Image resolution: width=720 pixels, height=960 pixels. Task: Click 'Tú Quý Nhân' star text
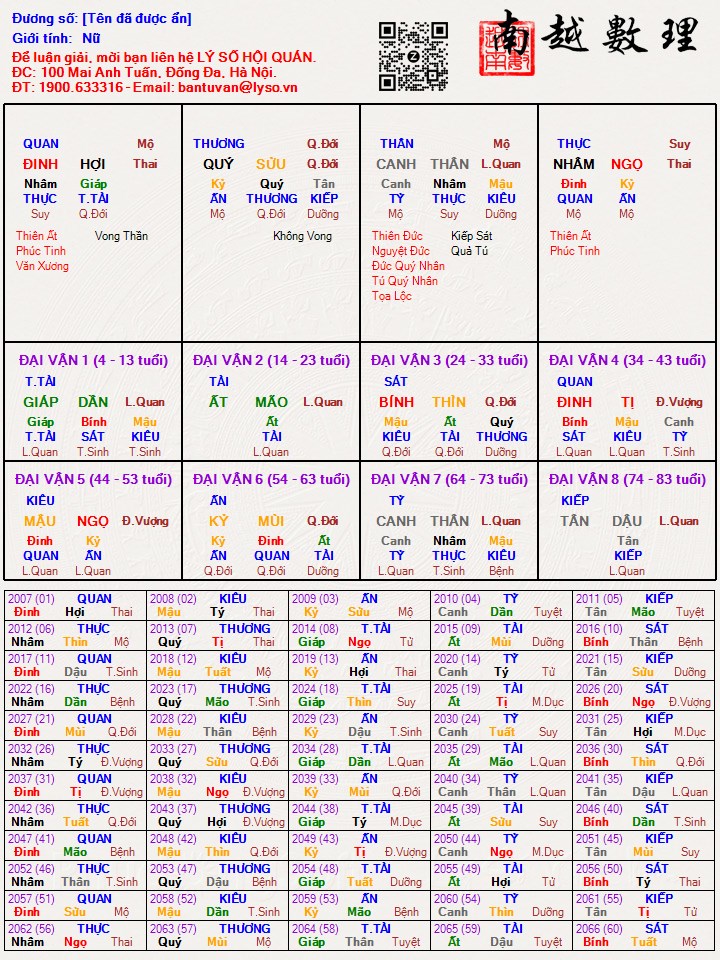pyautogui.click(x=405, y=280)
